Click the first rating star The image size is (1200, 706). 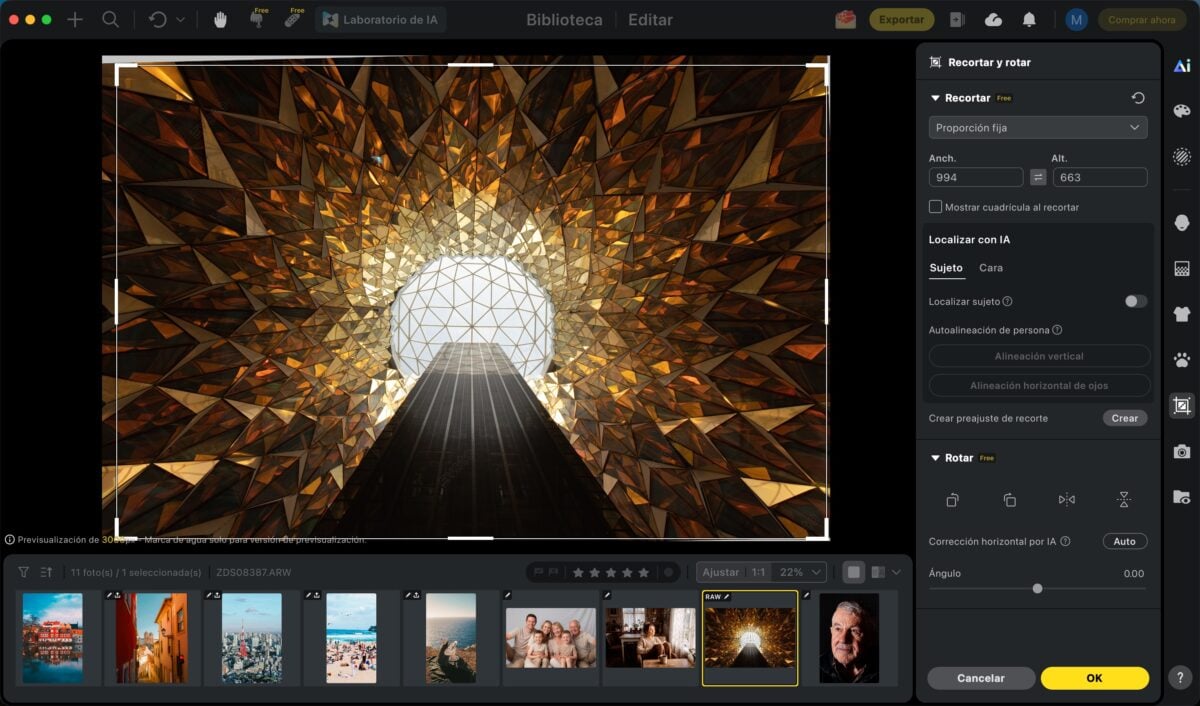pyautogui.click(x=578, y=572)
